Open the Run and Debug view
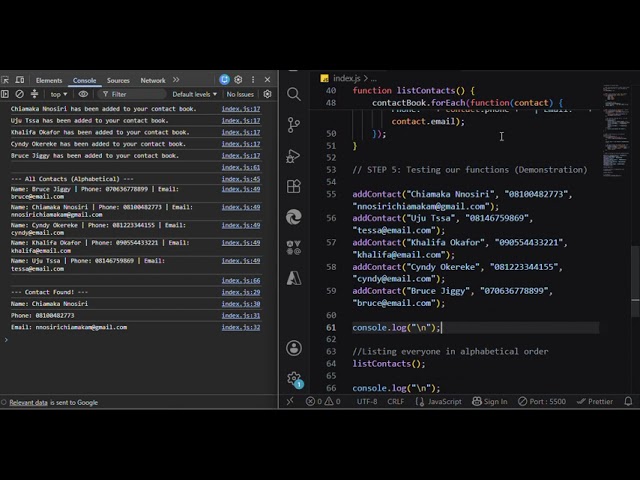 tap(293, 156)
